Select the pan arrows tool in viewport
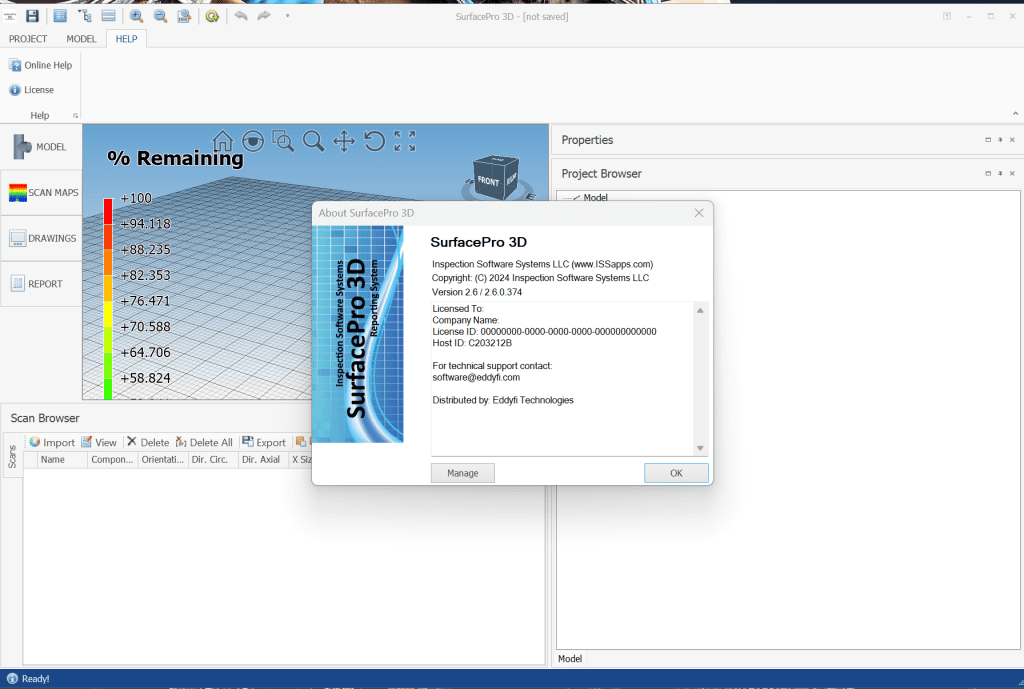This screenshot has height=689, width=1024. [x=344, y=141]
